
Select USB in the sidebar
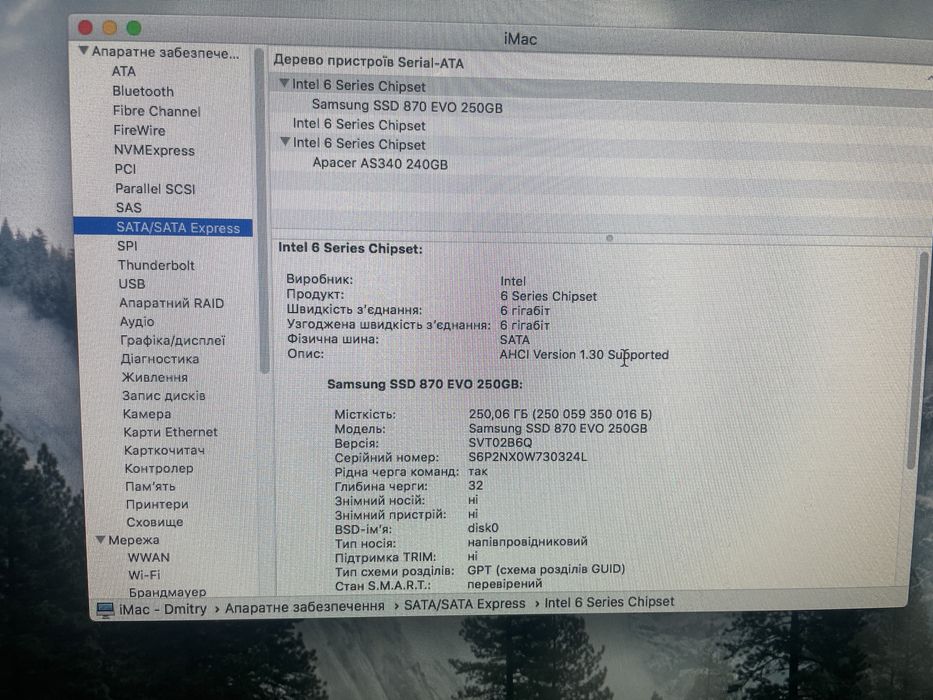[x=132, y=284]
